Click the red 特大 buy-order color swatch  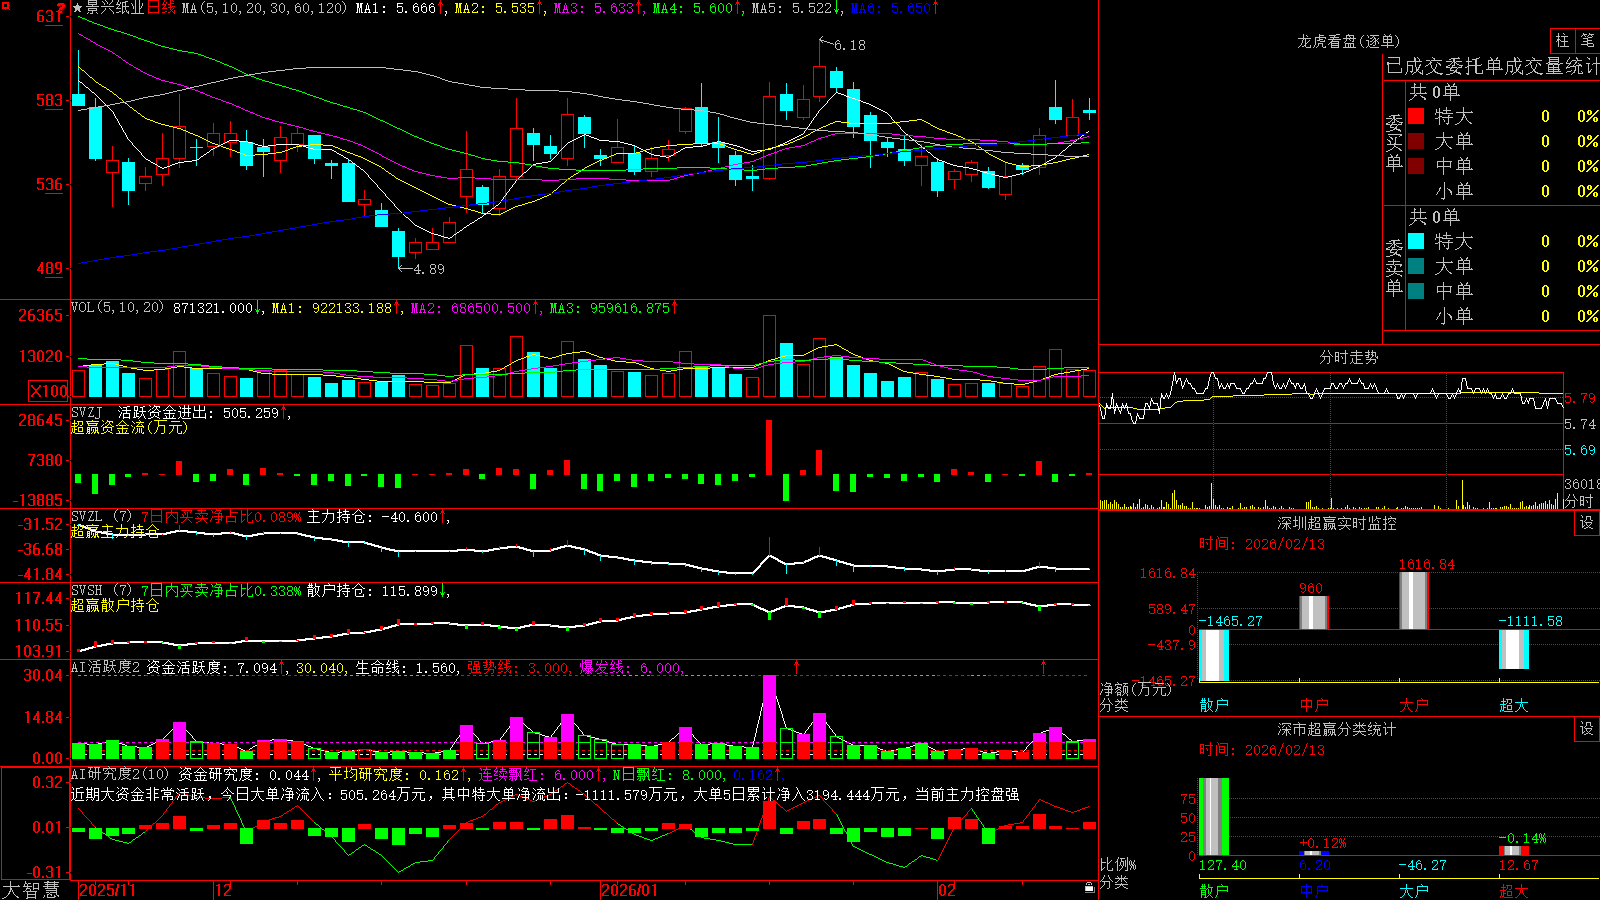(x=1416, y=116)
